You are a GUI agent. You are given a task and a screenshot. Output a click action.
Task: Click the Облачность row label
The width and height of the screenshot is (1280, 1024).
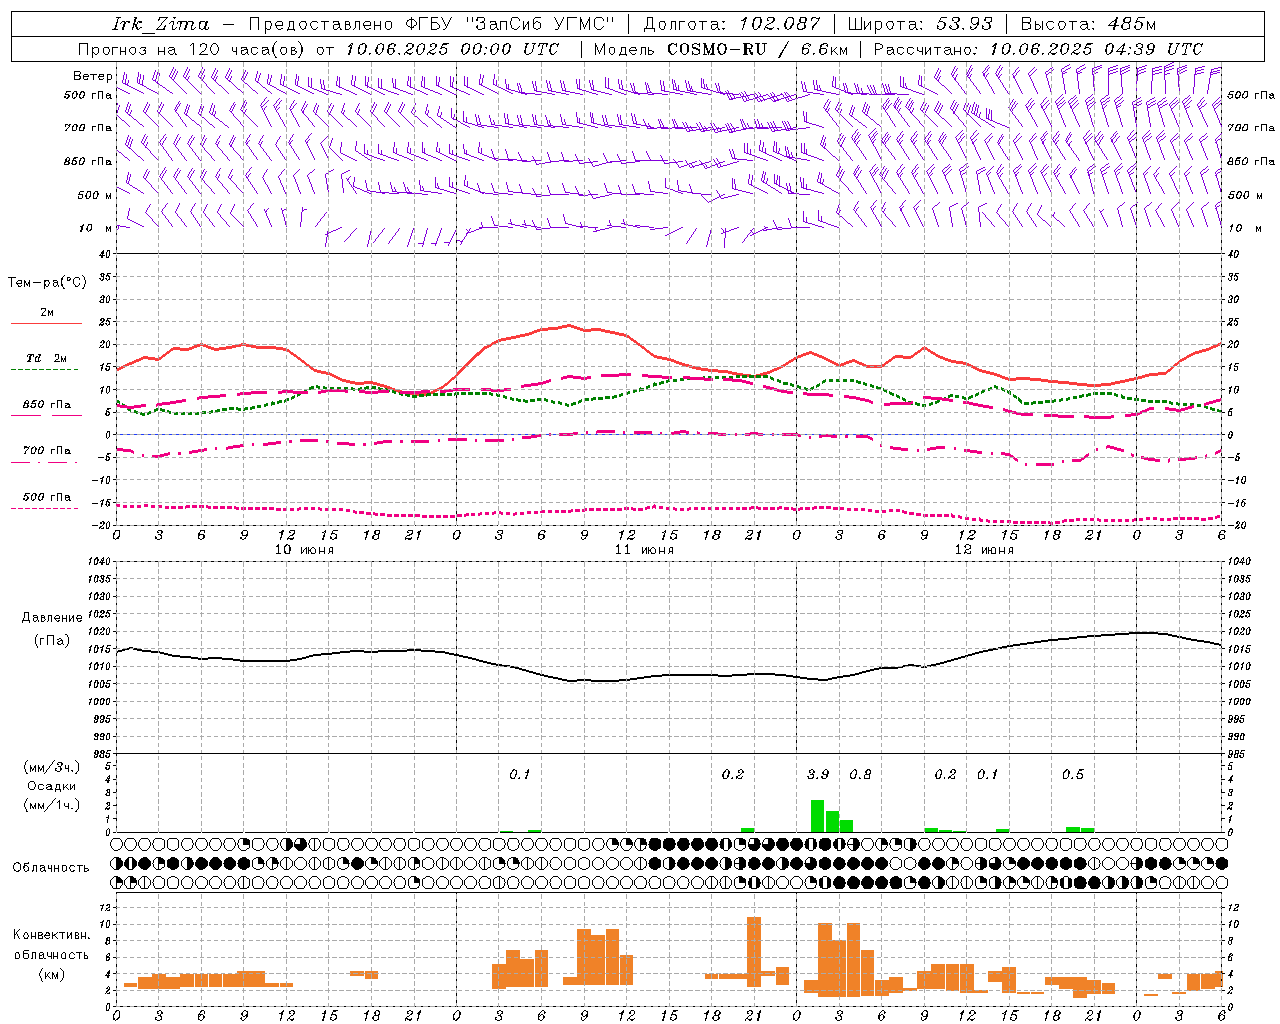tap(51, 868)
